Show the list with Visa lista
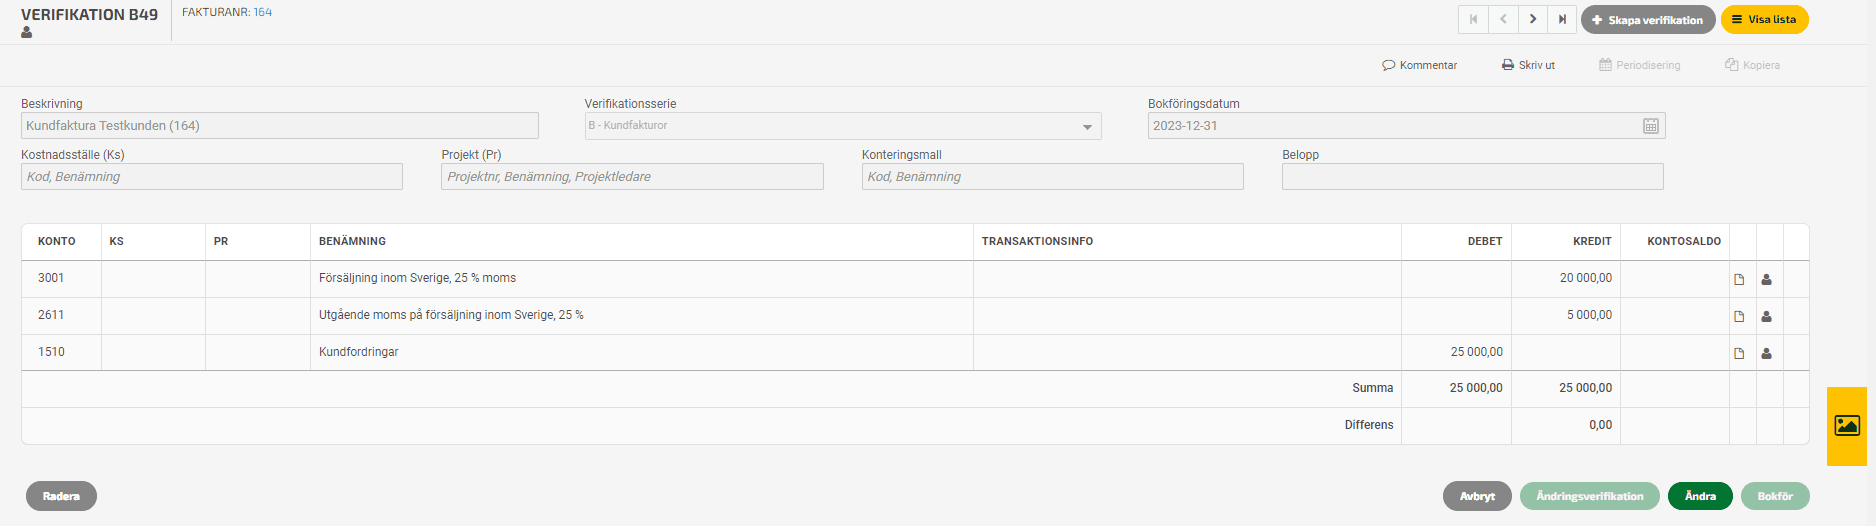This screenshot has height=526, width=1876. coord(1765,20)
